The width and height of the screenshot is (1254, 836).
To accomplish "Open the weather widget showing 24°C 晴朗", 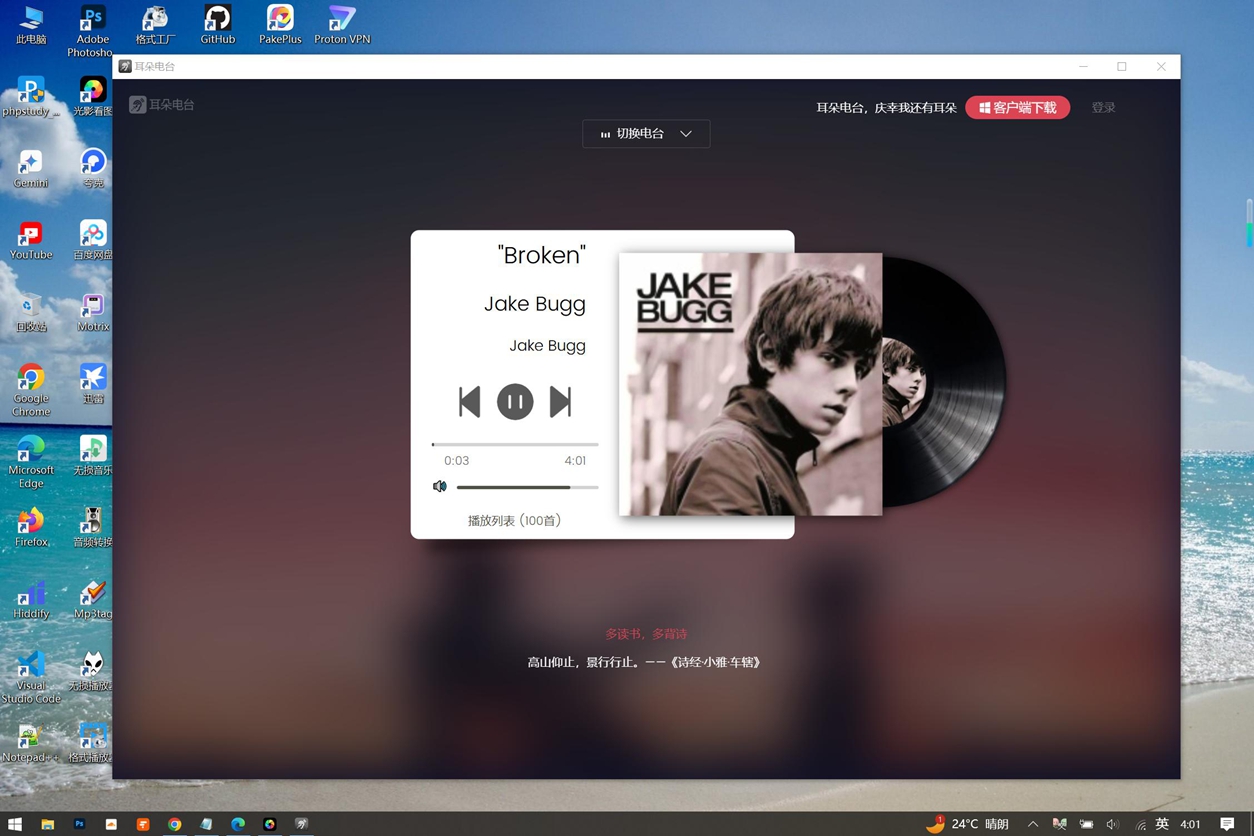I will pos(968,824).
